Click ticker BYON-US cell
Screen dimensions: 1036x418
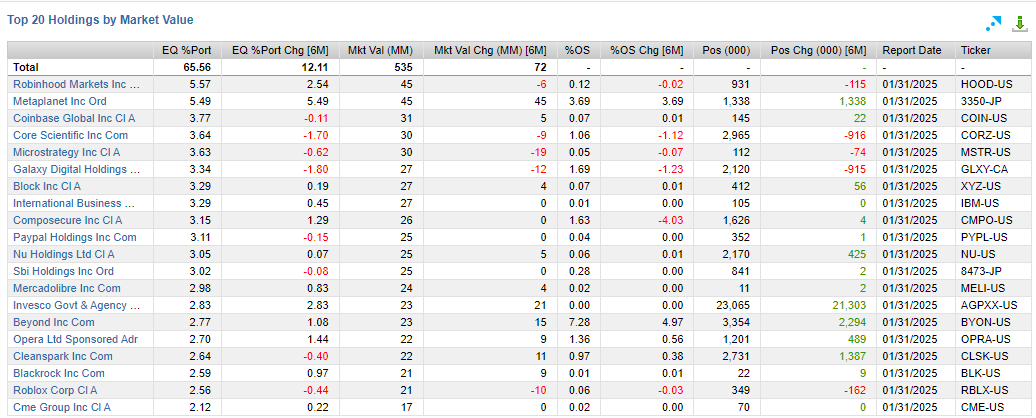(x=986, y=322)
